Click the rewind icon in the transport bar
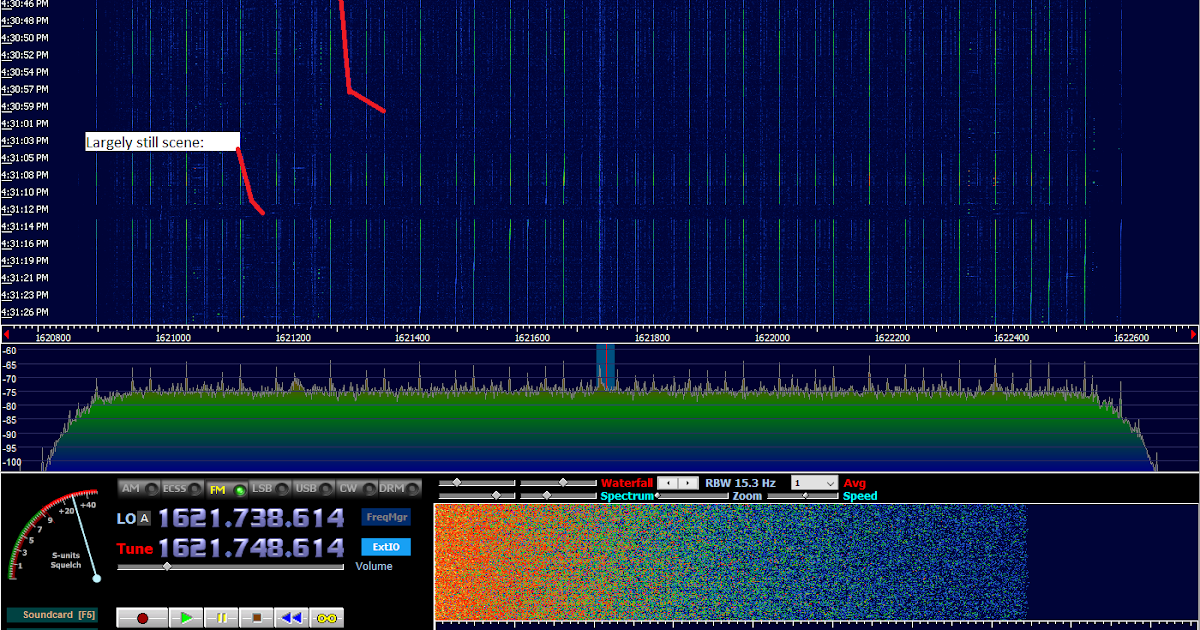The height and width of the screenshot is (630, 1200). [x=291, y=616]
